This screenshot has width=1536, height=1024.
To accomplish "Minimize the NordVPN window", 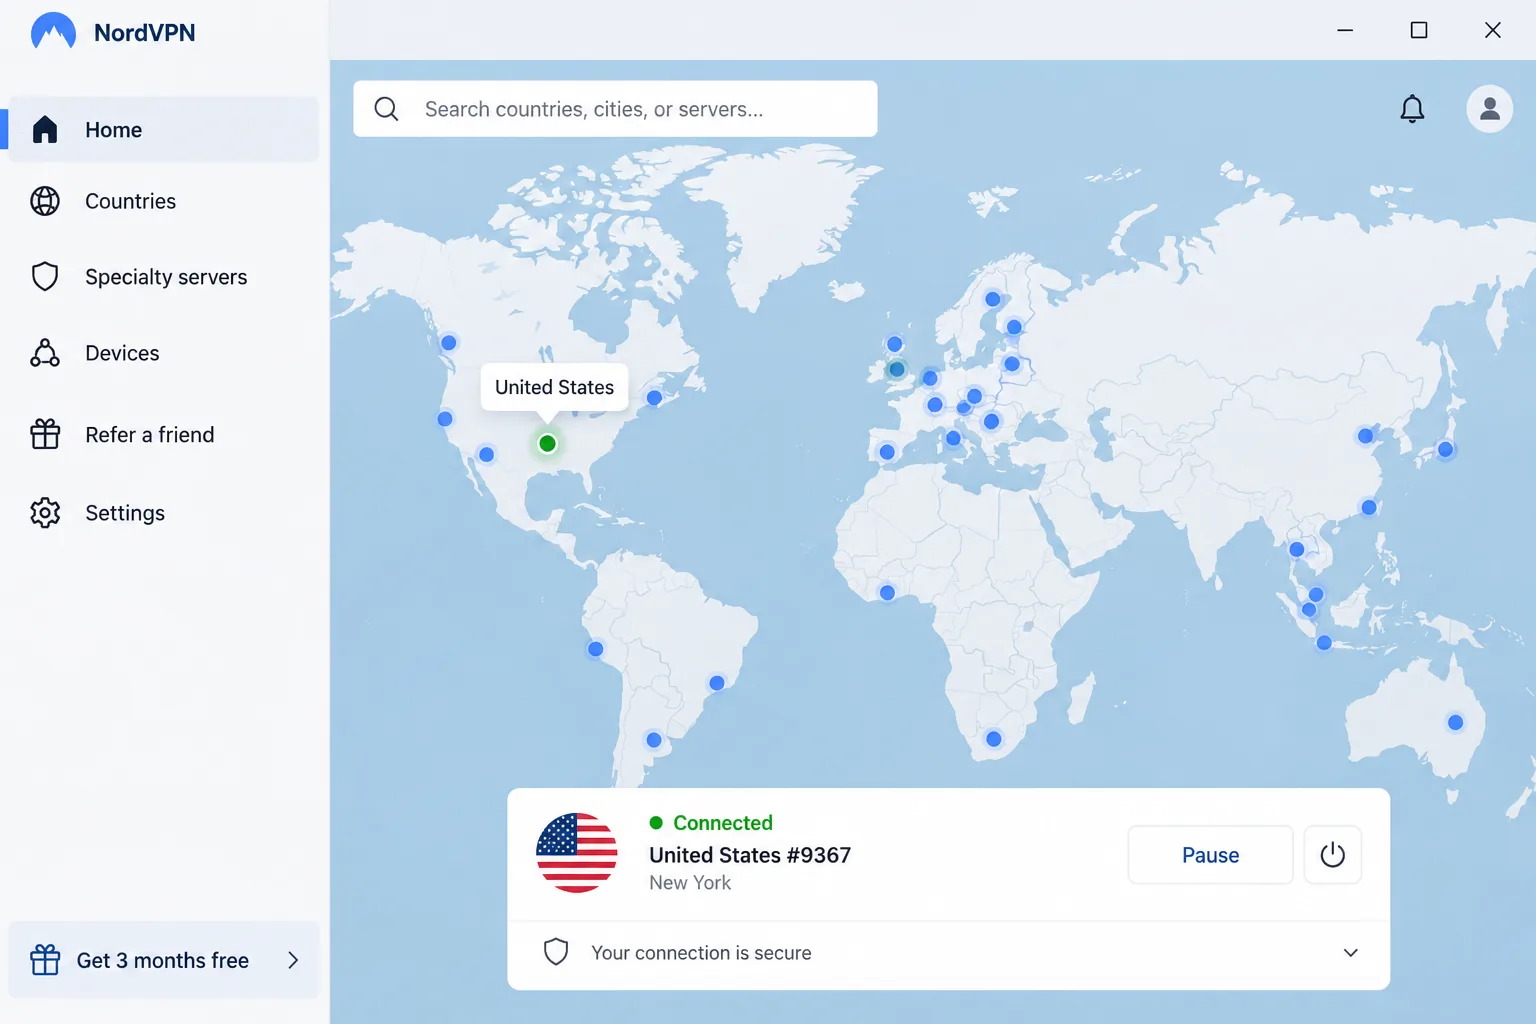I will (x=1345, y=30).
